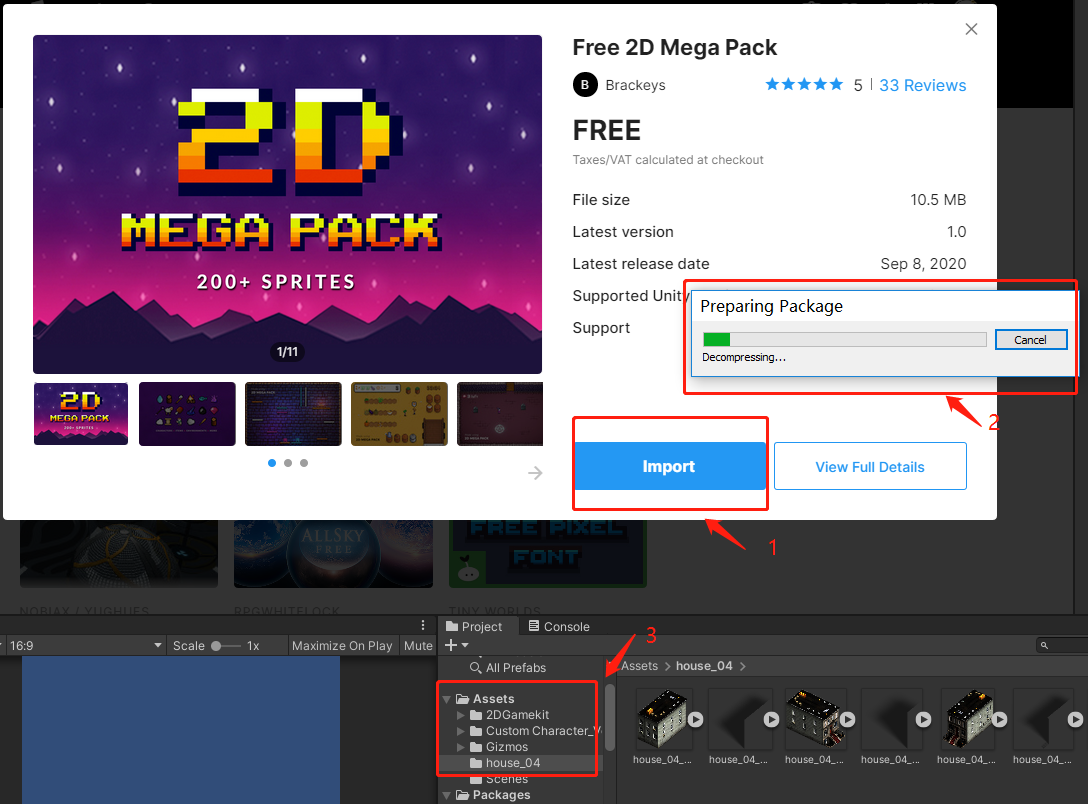This screenshot has width=1088, height=804.
Task: Select the house_04 folder in tree
Action: click(x=513, y=763)
